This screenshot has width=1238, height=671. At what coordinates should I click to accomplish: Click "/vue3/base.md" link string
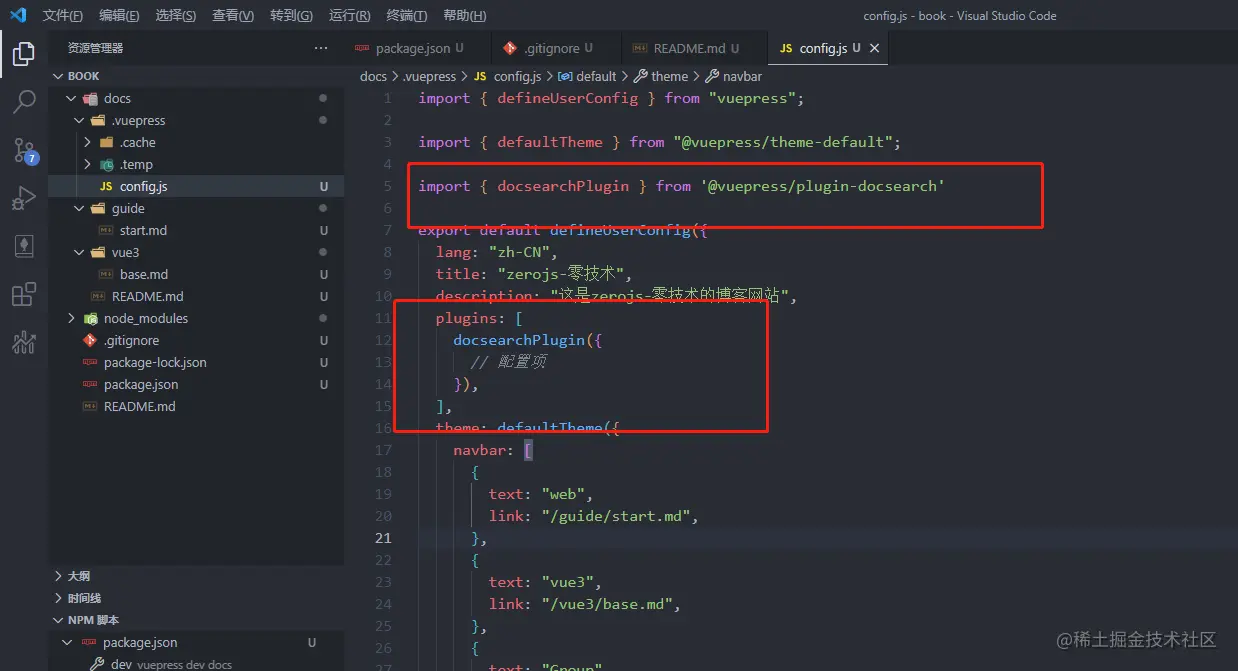610,604
